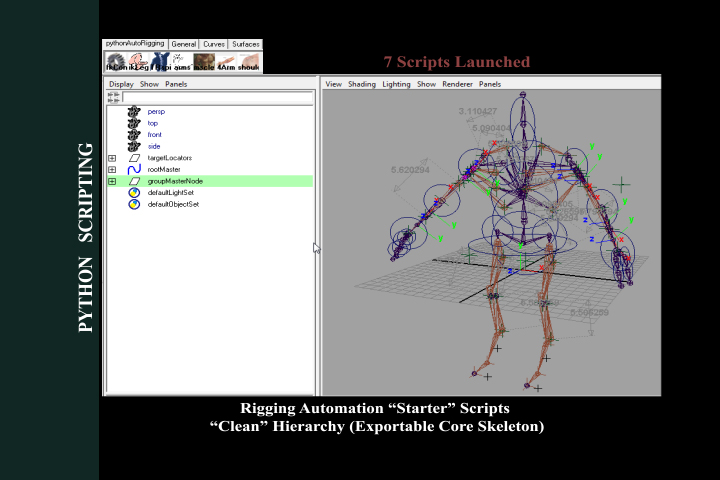
Task: Launch the muscle torso shelf icon
Action: coord(204,62)
